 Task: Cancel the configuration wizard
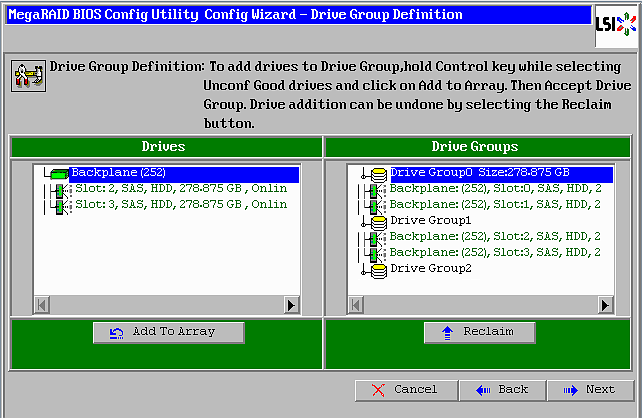coord(404,389)
